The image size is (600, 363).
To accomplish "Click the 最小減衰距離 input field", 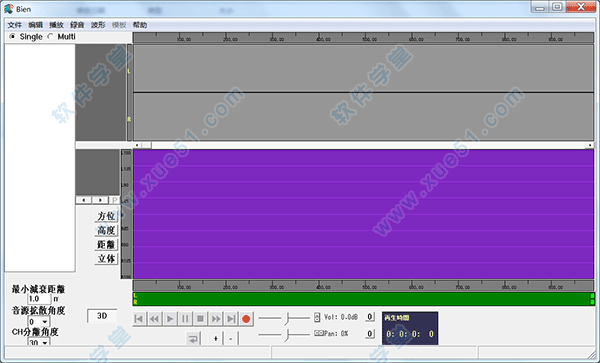I will pos(39,299).
